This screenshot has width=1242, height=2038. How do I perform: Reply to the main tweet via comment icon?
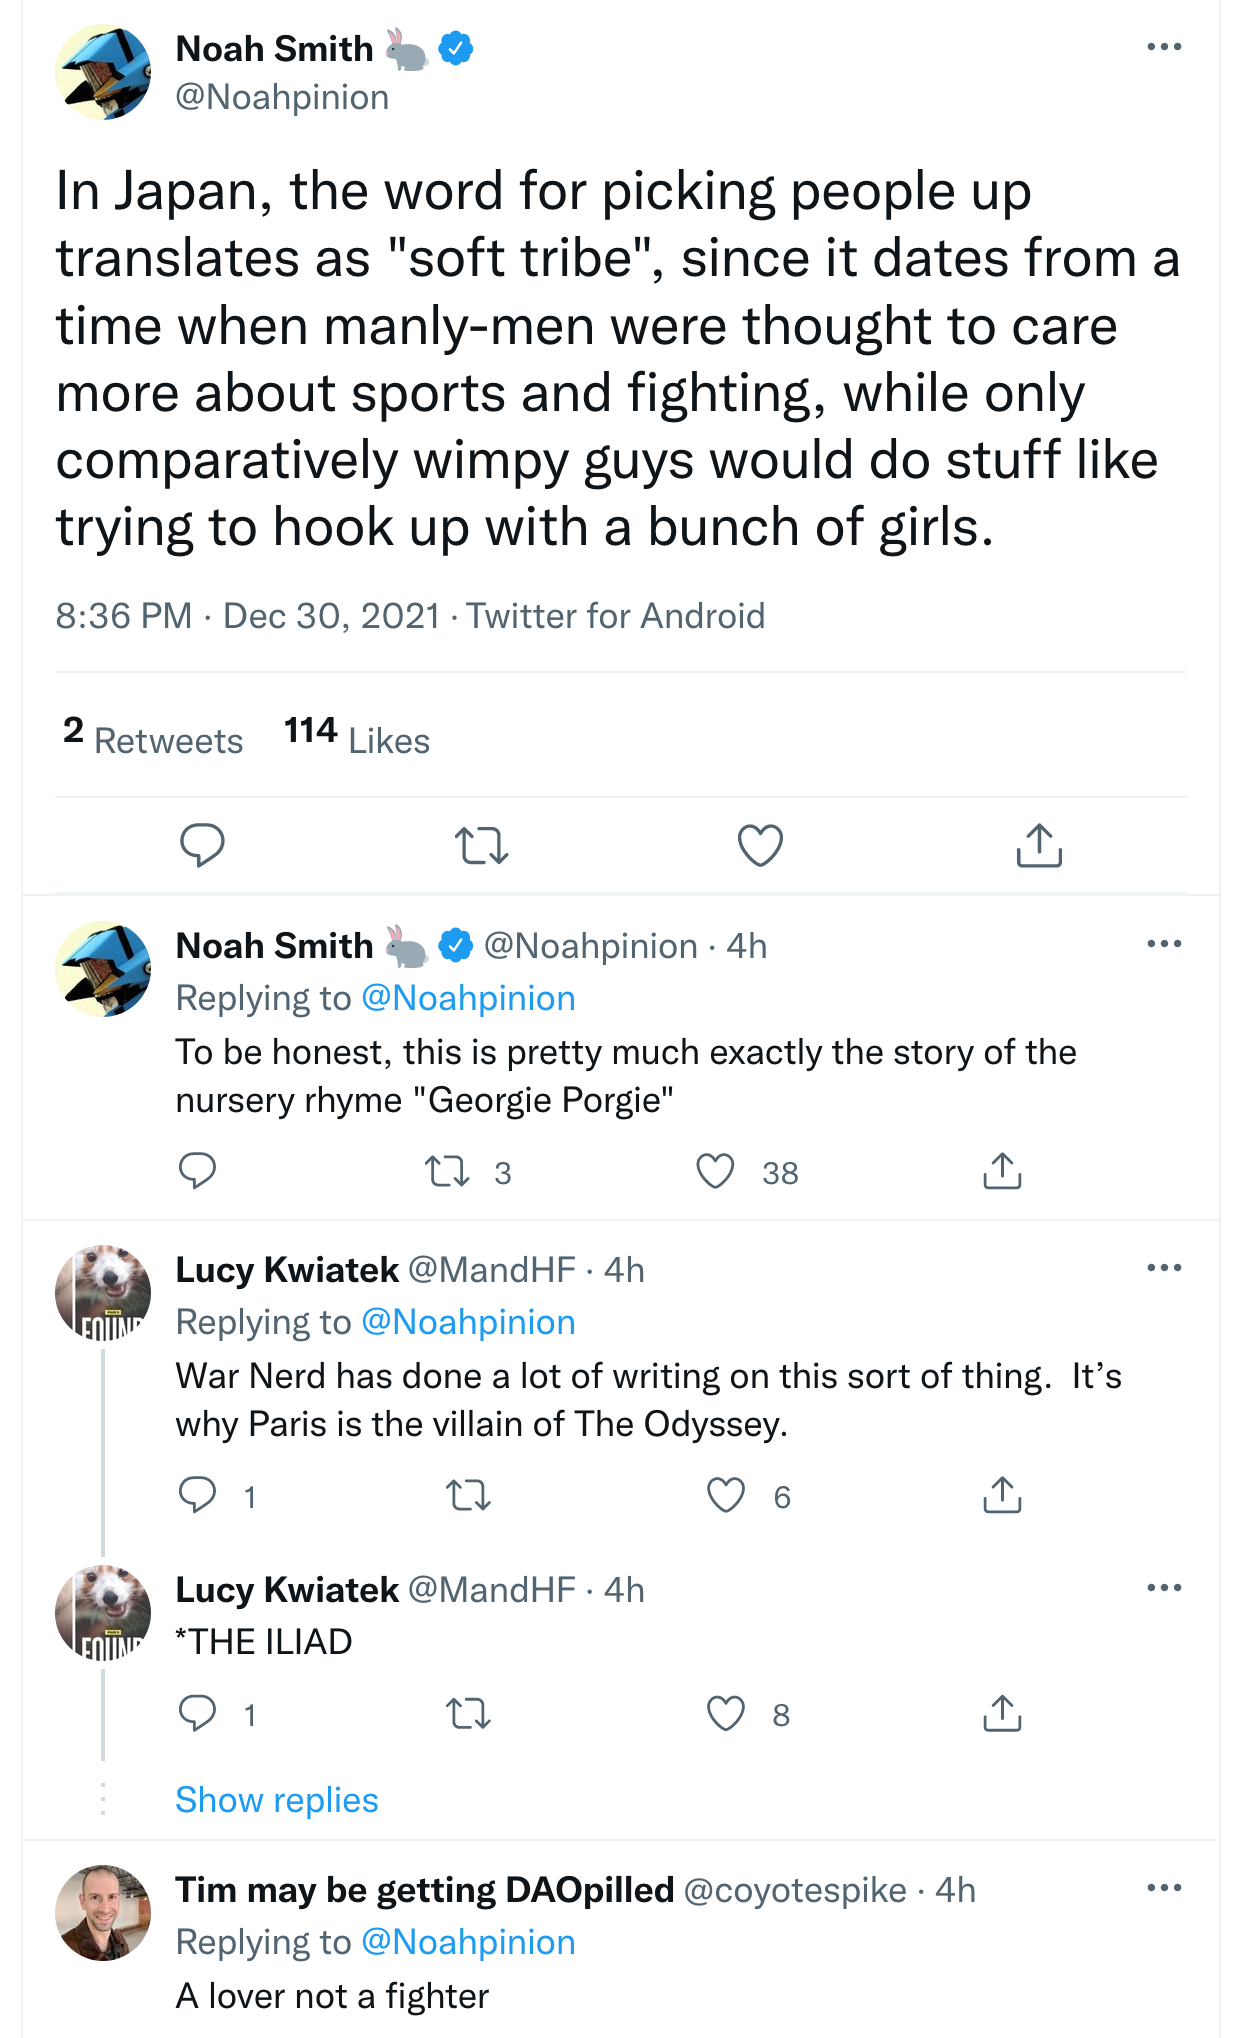tap(202, 846)
